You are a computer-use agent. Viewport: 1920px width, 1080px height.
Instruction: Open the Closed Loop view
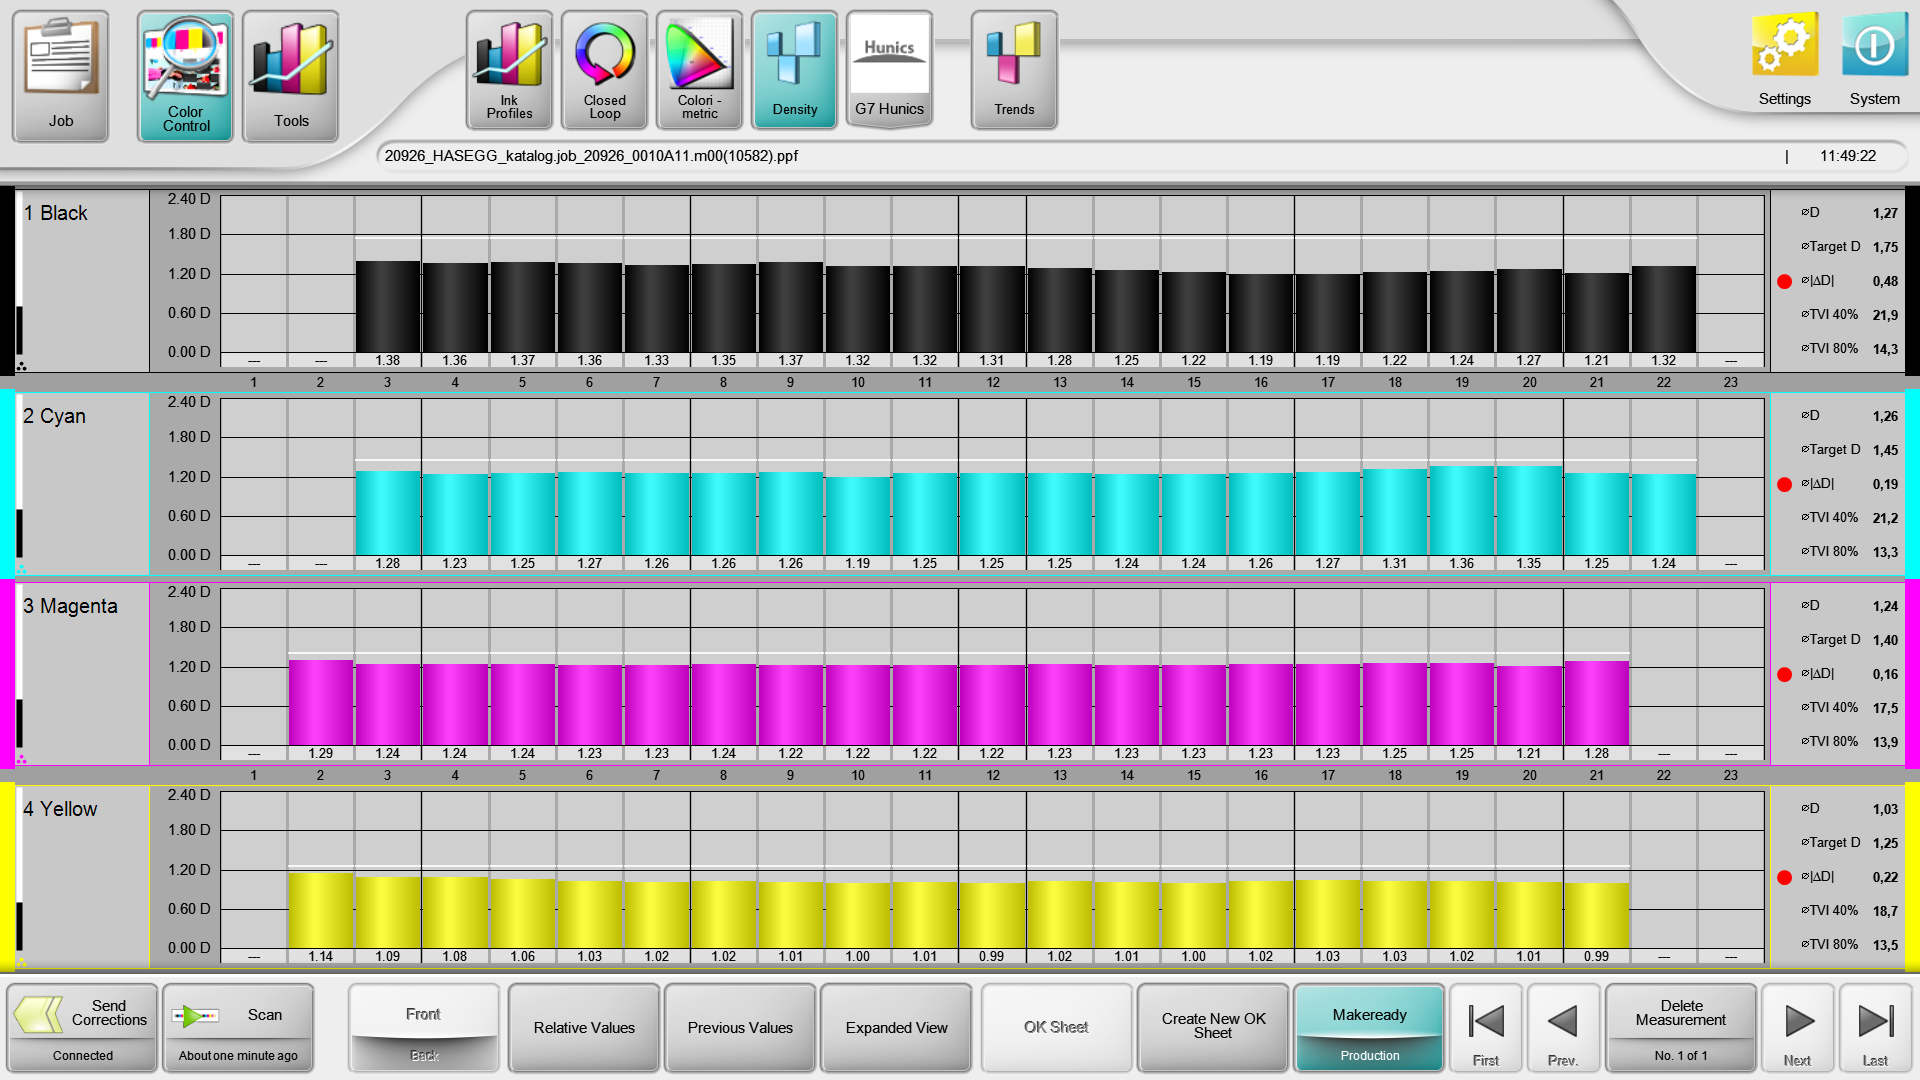[x=604, y=70]
